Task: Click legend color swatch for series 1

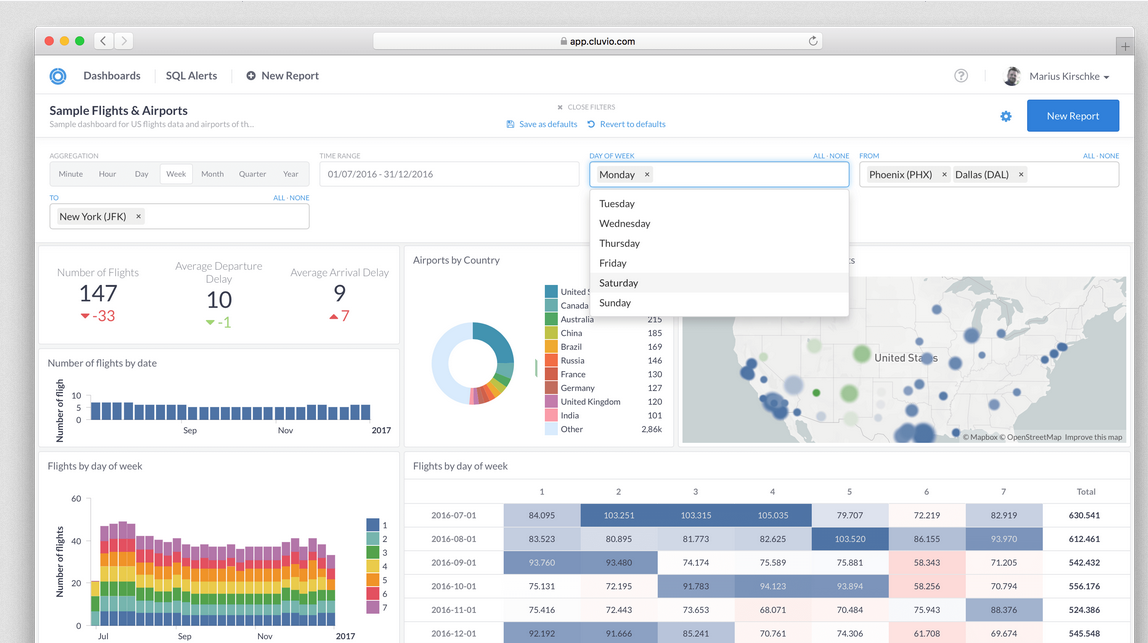Action: coord(373,524)
